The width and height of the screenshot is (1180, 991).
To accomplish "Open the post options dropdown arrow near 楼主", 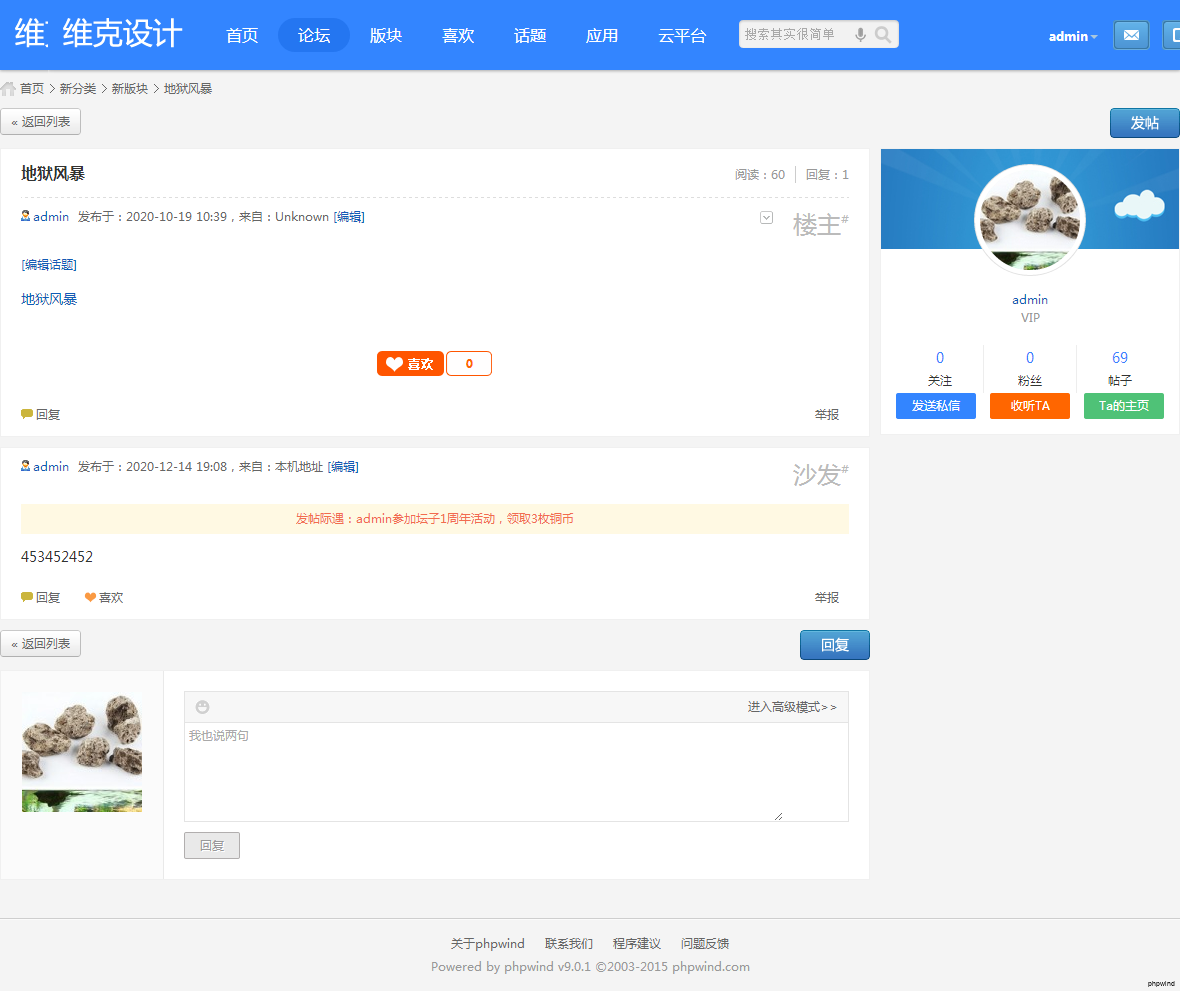I will click(x=767, y=217).
